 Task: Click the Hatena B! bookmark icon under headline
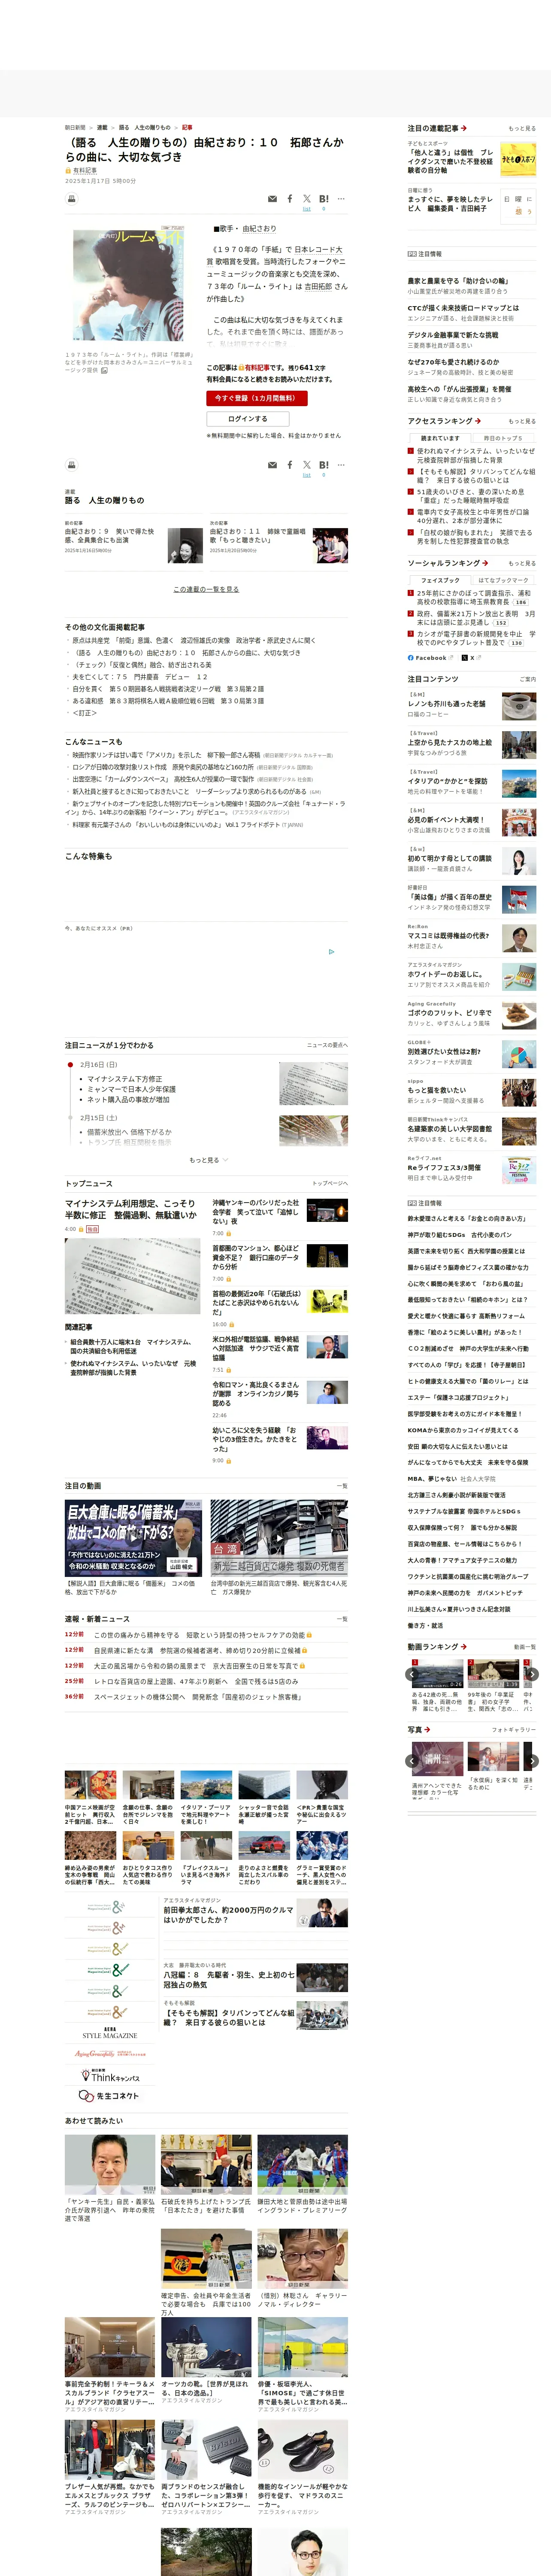[x=324, y=199]
